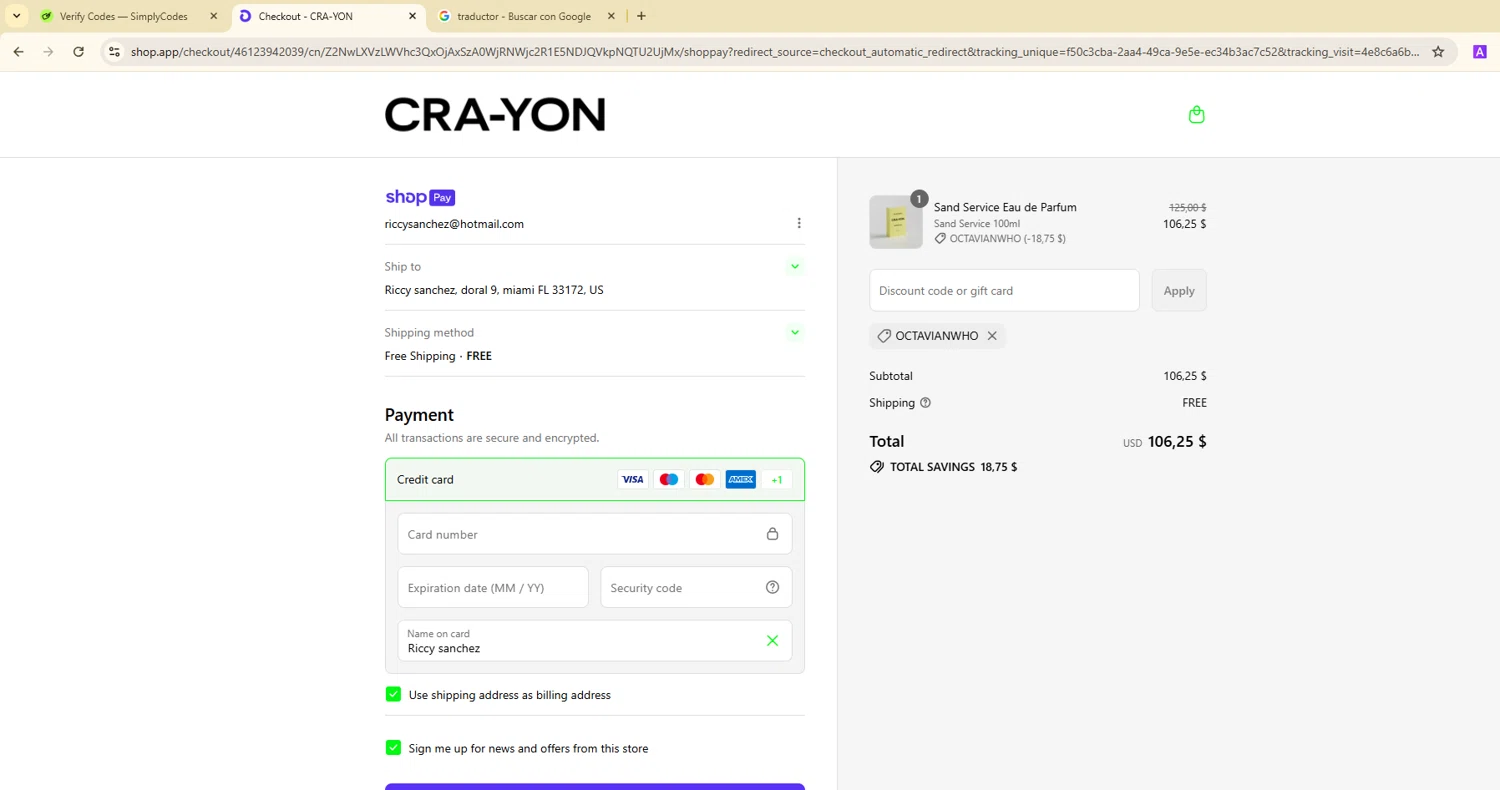The image size is (1500, 790).
Task: Click the riccysanchez@hotmail.com email text
Action: coord(454,224)
